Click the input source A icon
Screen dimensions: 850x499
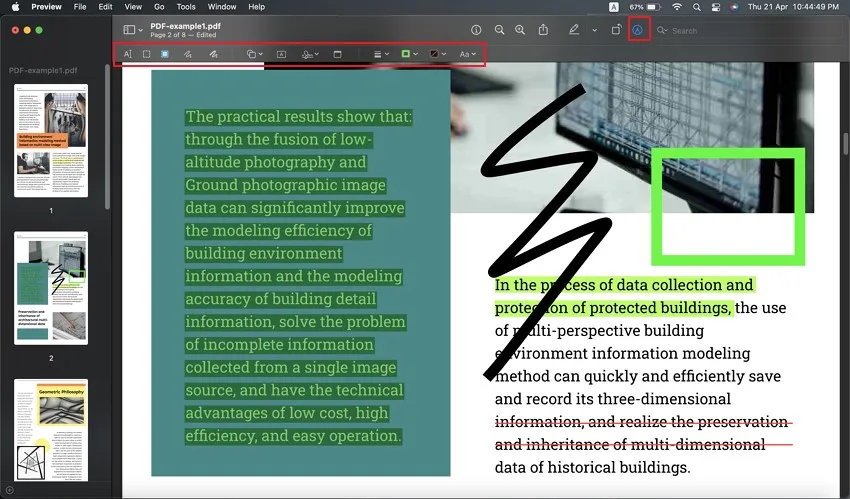pyautogui.click(x=614, y=7)
